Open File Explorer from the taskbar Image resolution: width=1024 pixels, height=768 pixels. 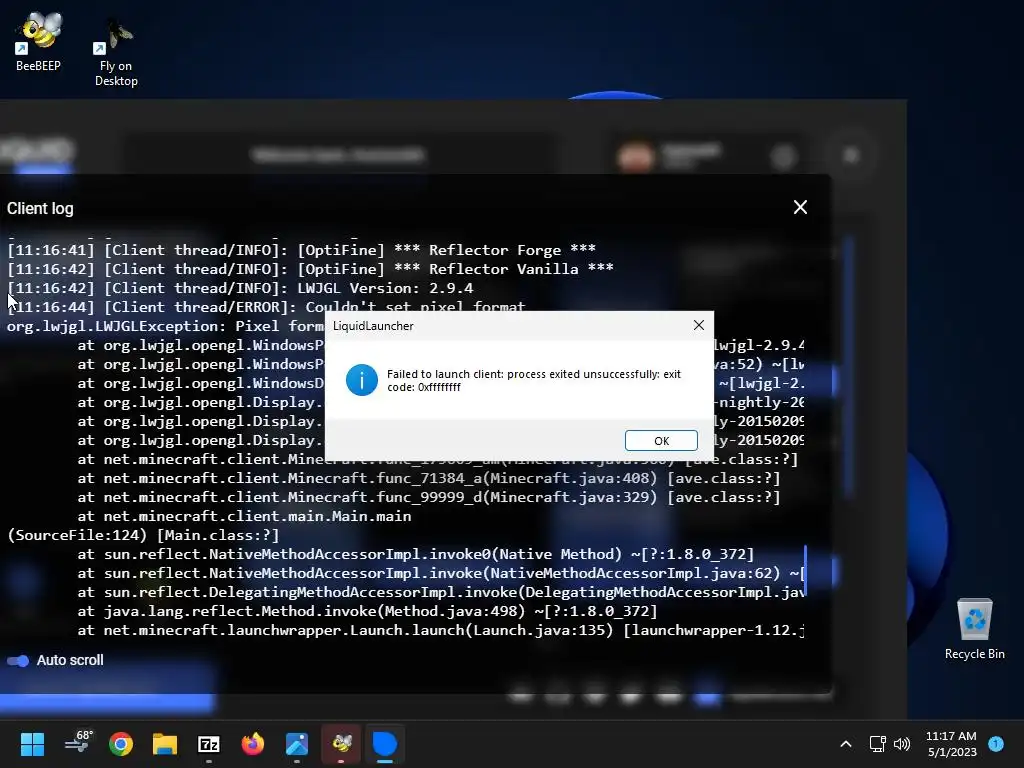click(x=165, y=744)
